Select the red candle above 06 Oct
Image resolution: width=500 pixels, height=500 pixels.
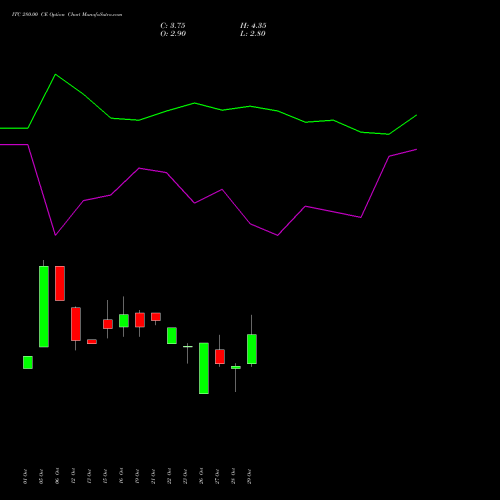click(60, 283)
